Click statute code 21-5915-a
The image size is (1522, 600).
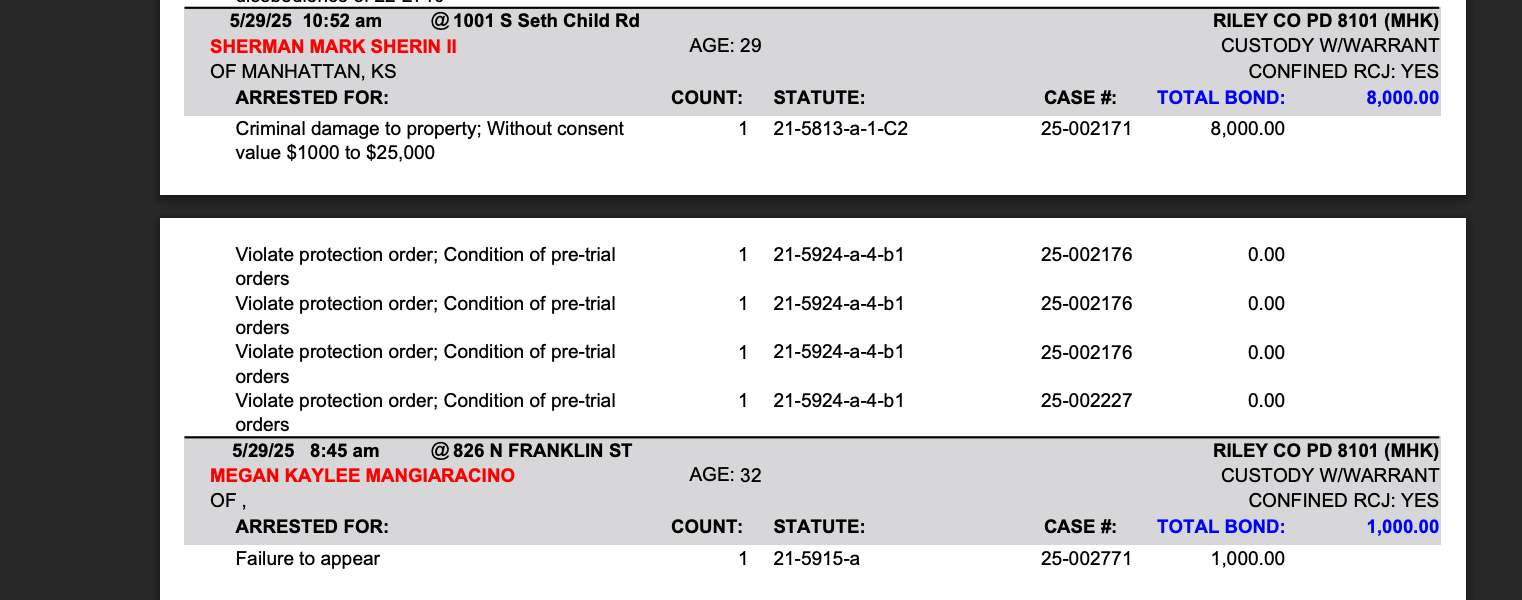tap(816, 559)
